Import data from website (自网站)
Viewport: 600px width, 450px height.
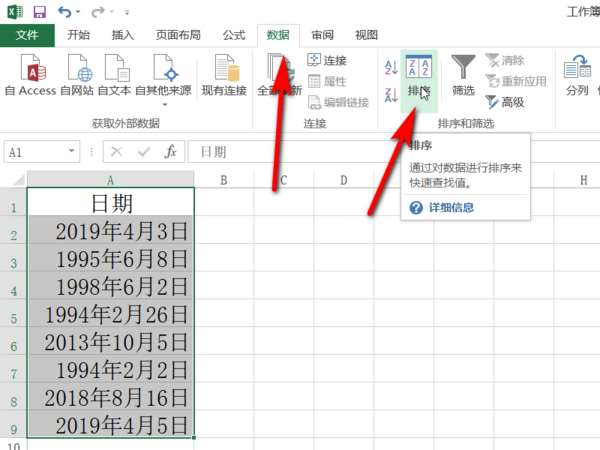pyautogui.click(x=77, y=75)
